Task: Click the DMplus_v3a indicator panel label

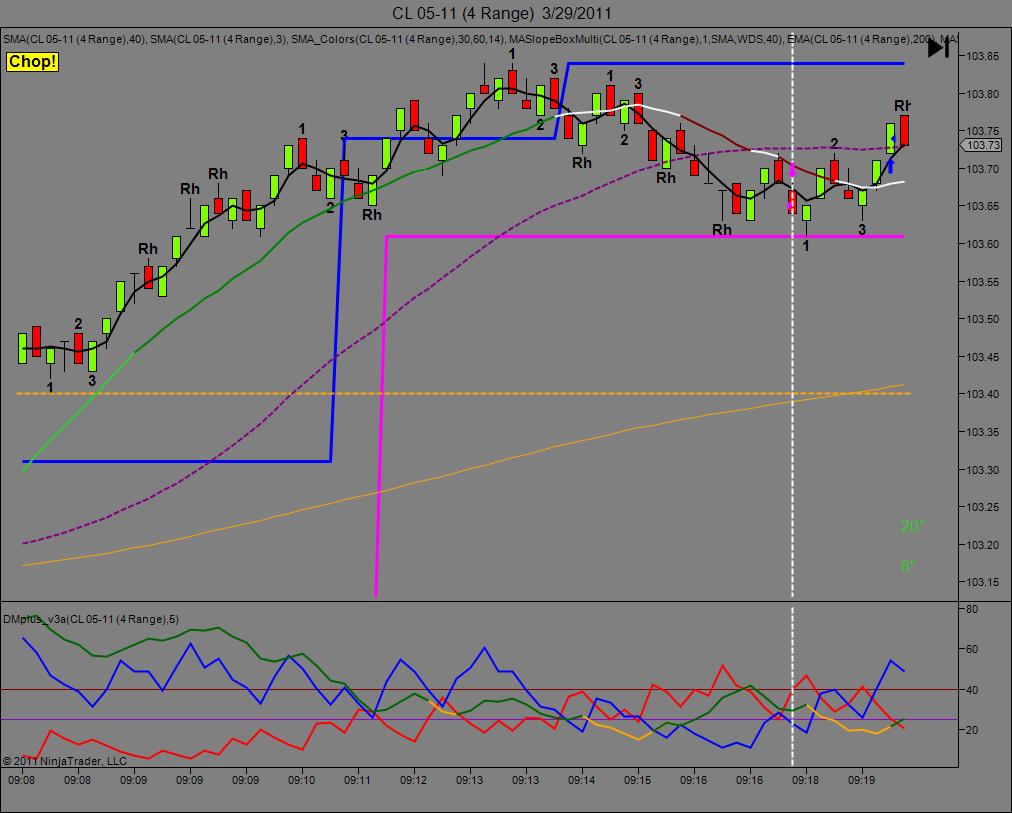Action: coord(91,619)
